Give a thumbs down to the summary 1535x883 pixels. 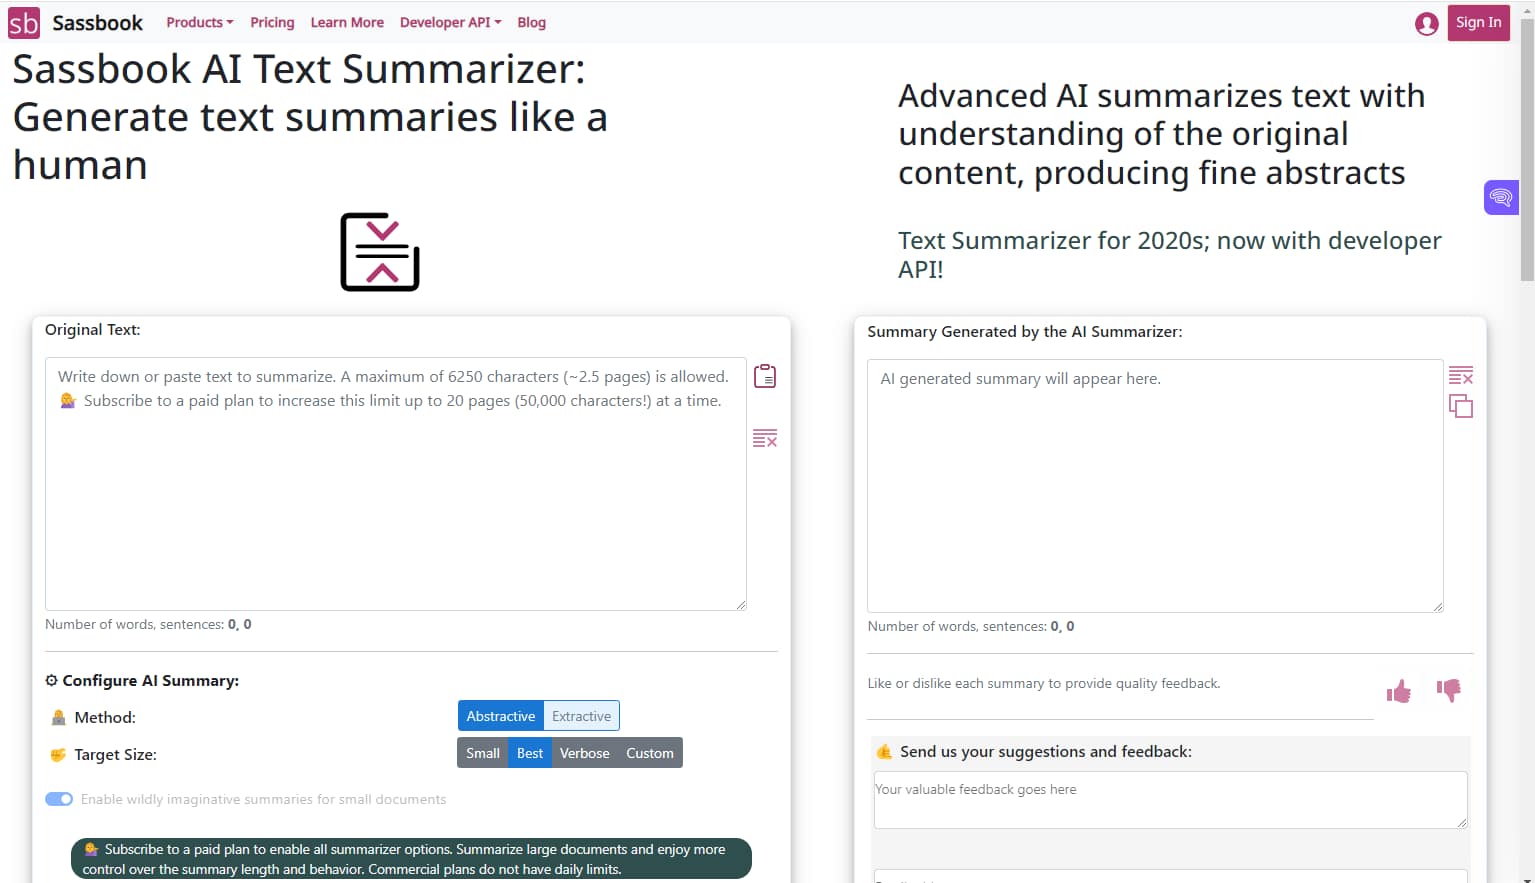pos(1448,690)
